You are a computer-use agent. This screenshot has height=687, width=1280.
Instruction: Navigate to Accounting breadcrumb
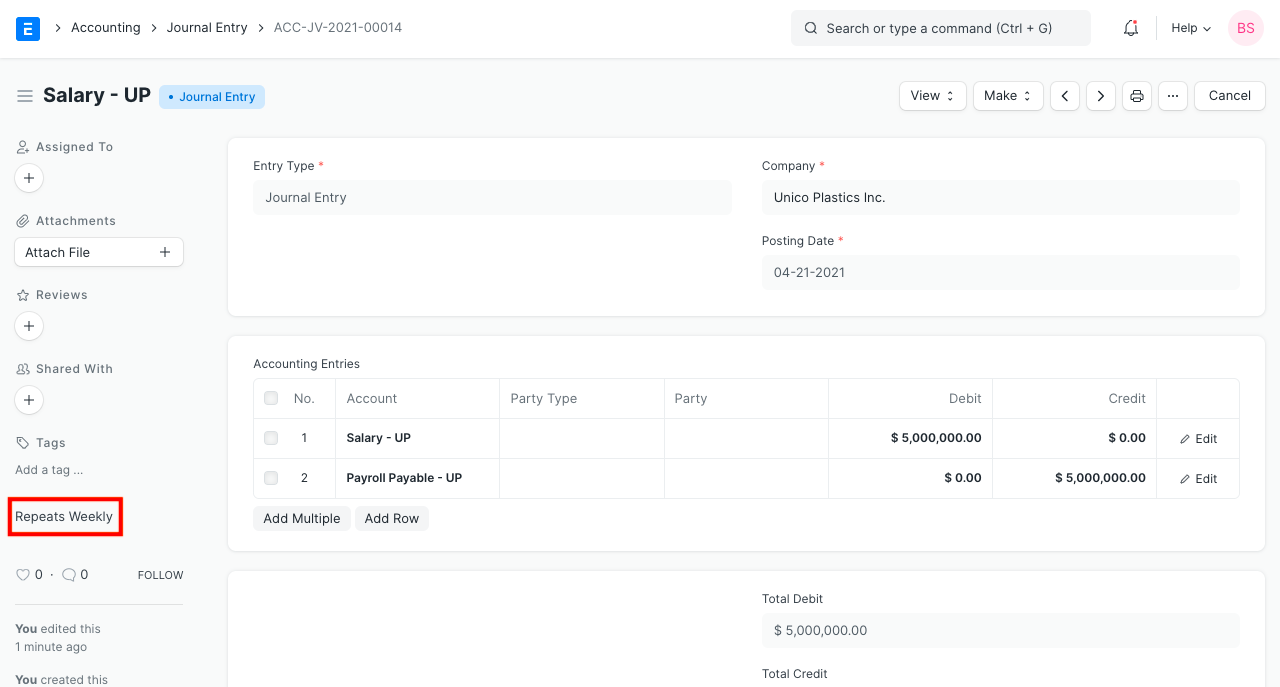tap(105, 28)
